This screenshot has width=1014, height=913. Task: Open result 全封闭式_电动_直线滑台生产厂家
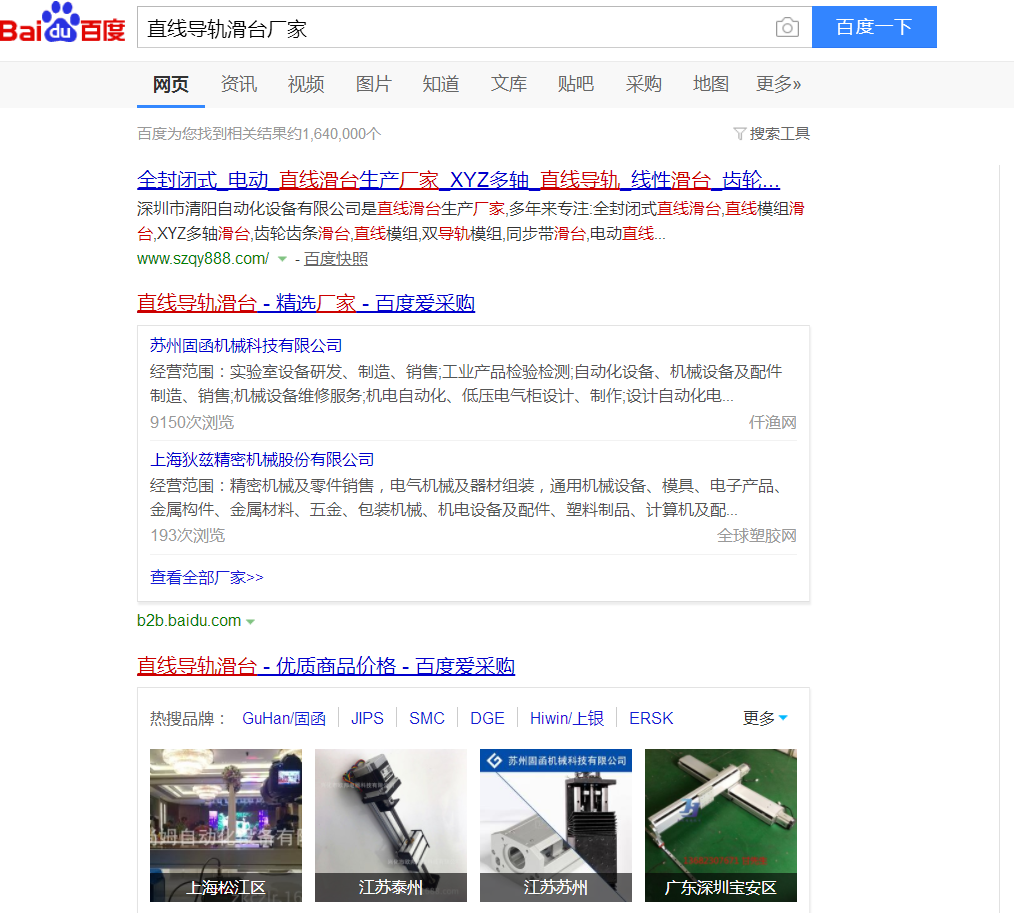coord(458,180)
